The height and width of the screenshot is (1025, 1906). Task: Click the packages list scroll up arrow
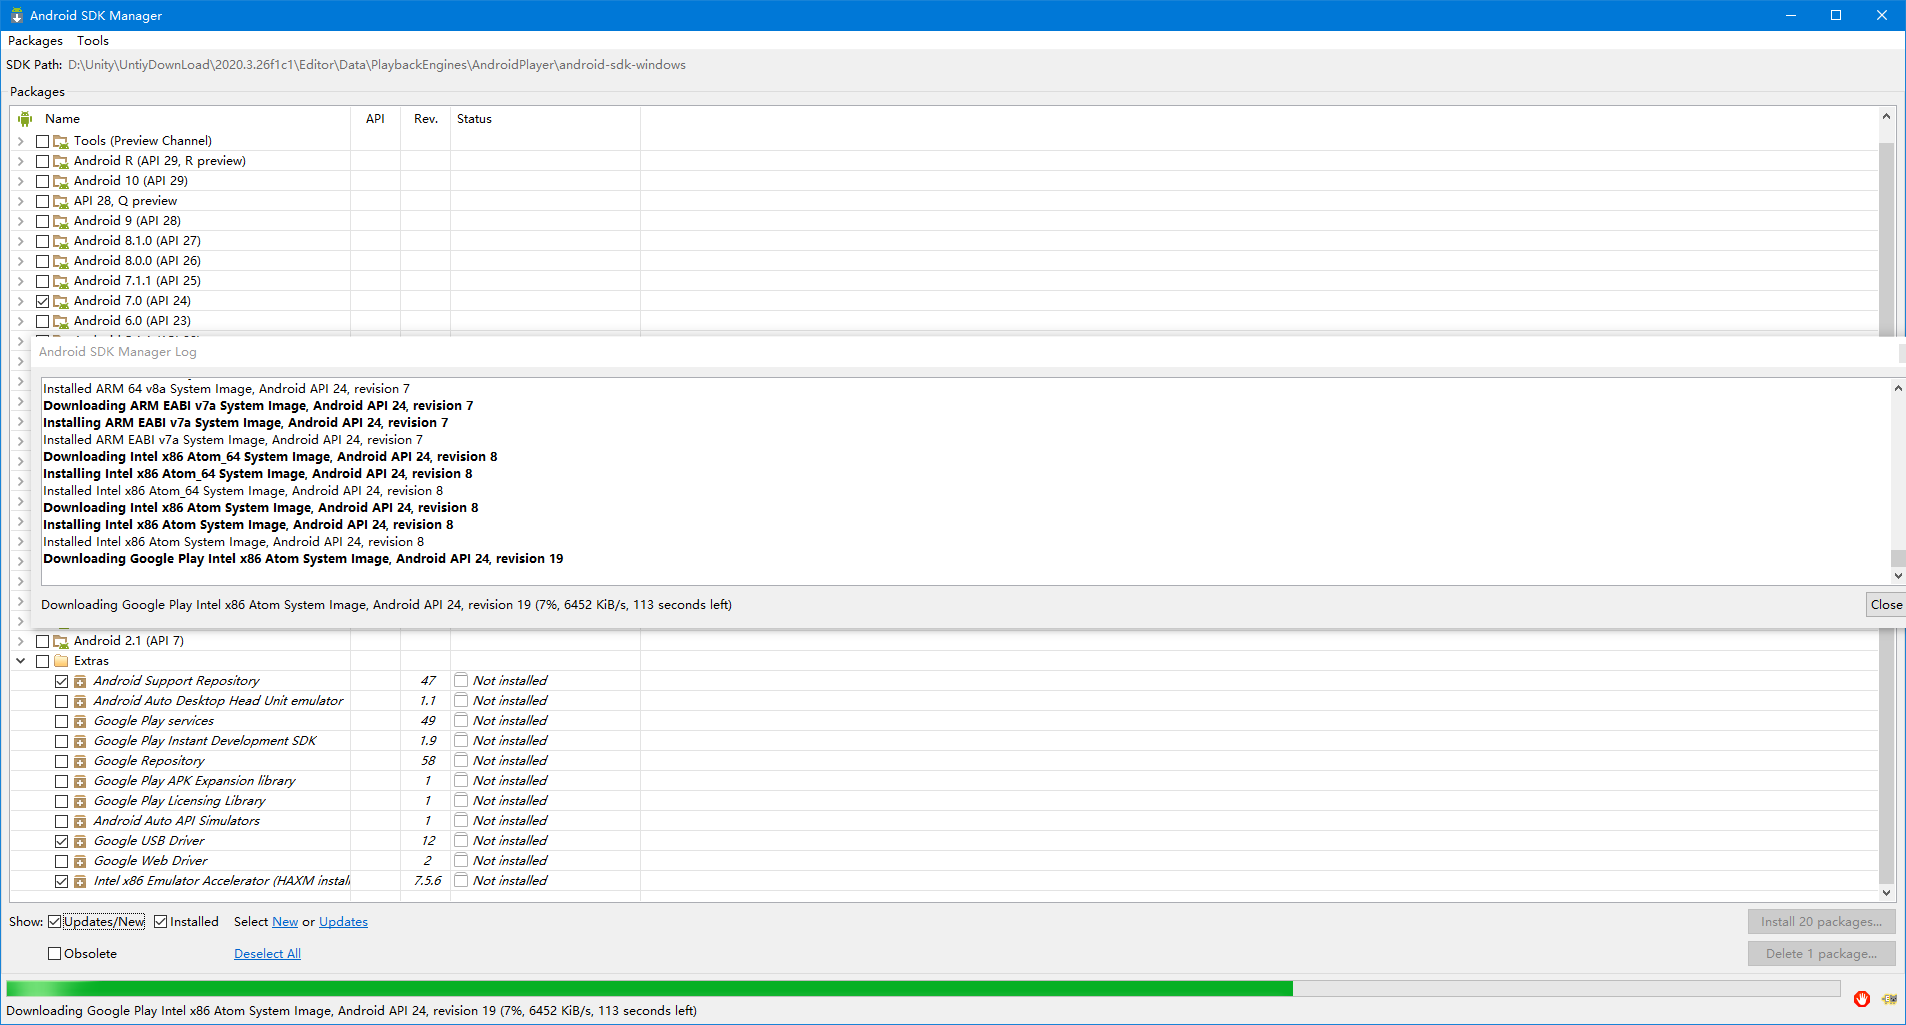click(x=1886, y=117)
